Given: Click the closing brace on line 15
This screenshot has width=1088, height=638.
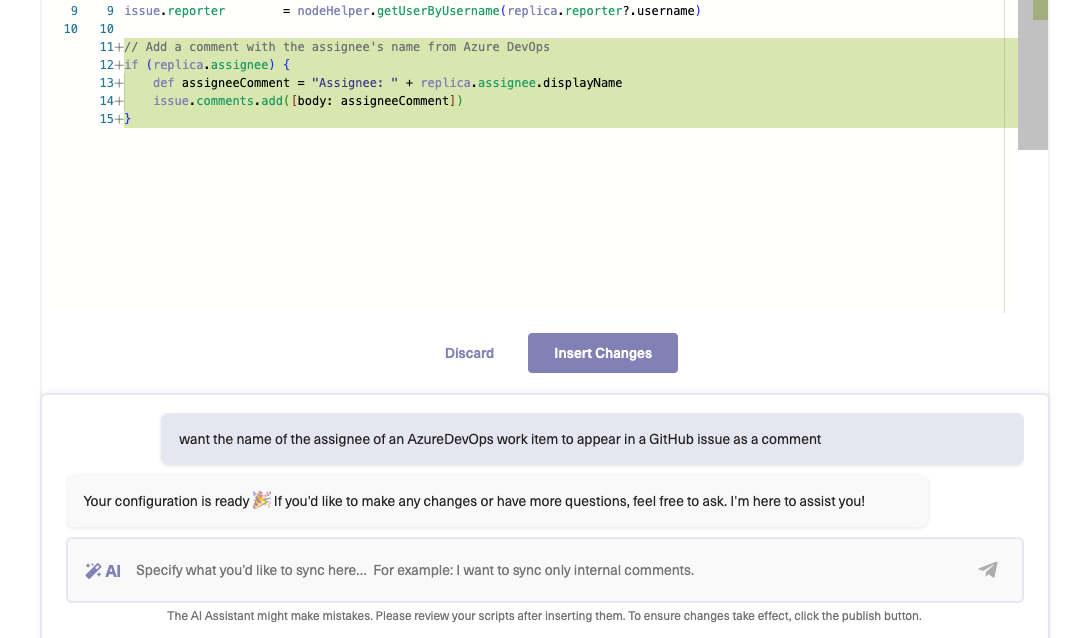Looking at the screenshot, I should [128, 119].
